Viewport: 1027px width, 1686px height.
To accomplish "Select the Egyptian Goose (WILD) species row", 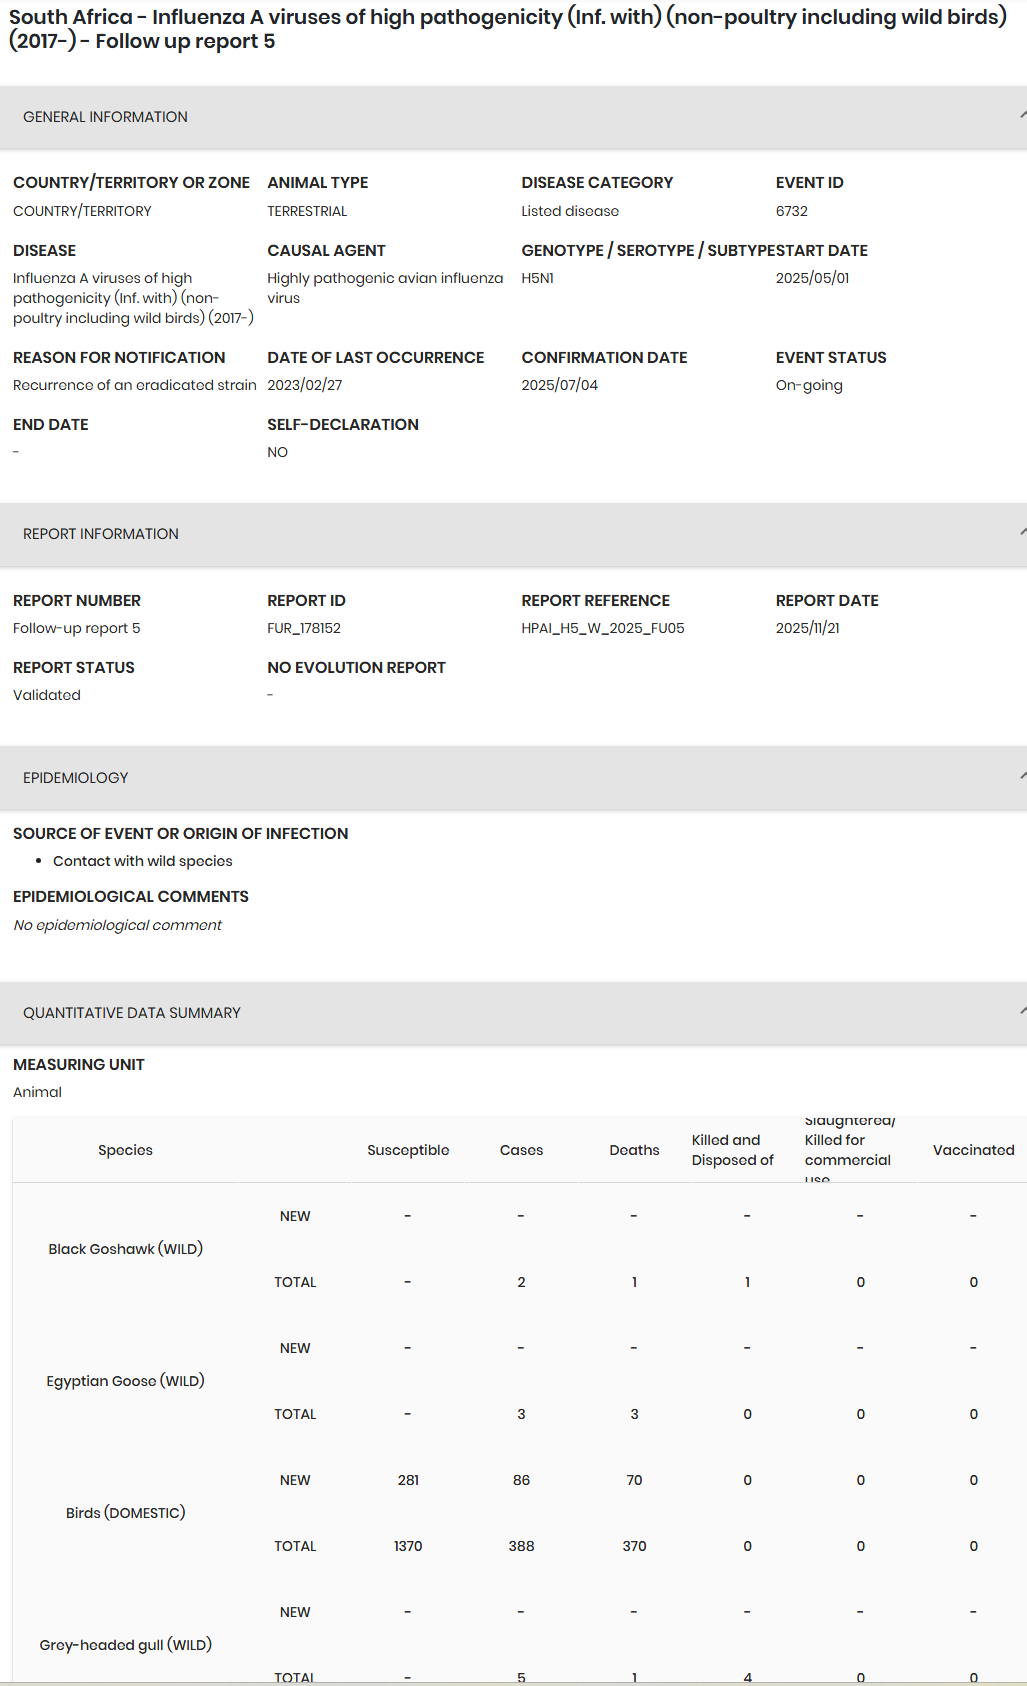I will (126, 1381).
